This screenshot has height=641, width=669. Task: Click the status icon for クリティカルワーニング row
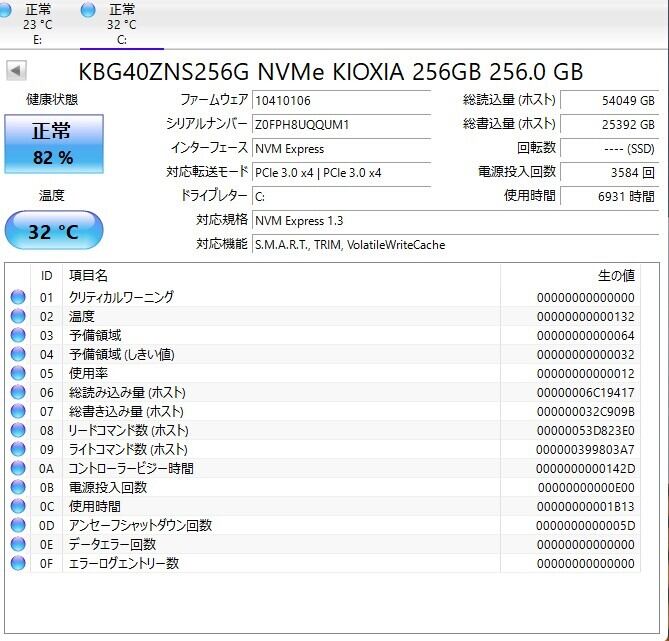tap(17, 297)
